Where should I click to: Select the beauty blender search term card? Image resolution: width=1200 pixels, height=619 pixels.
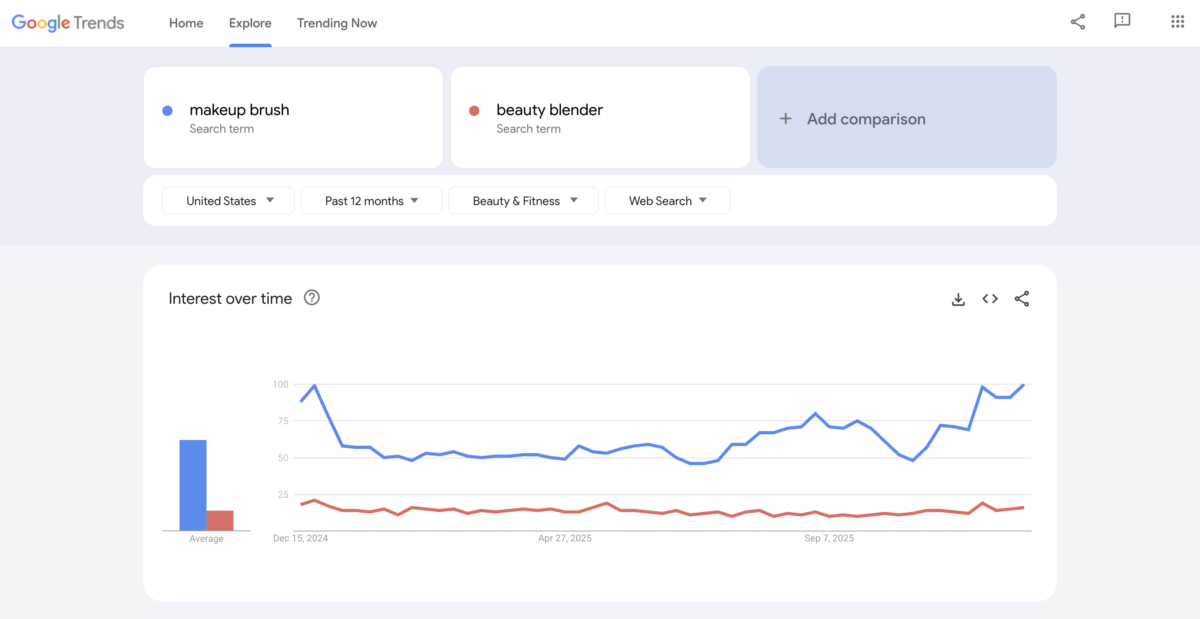(x=600, y=117)
